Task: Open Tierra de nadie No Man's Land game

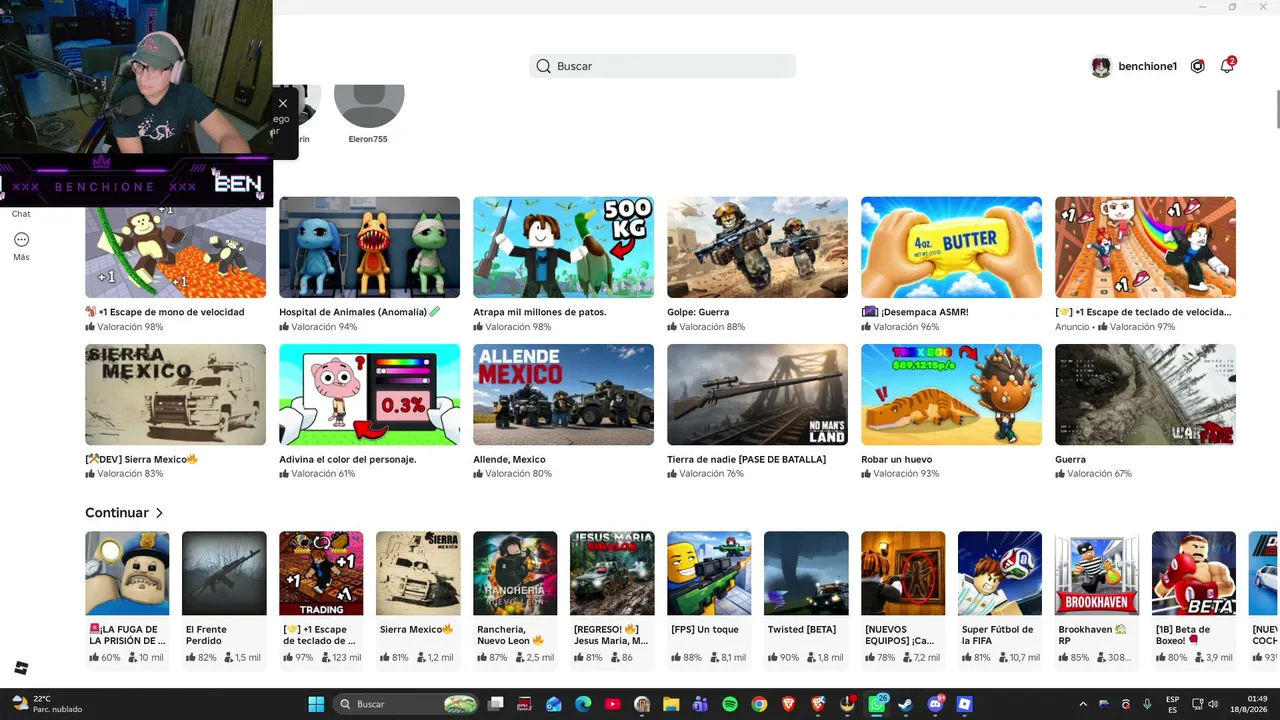Action: [x=758, y=395]
